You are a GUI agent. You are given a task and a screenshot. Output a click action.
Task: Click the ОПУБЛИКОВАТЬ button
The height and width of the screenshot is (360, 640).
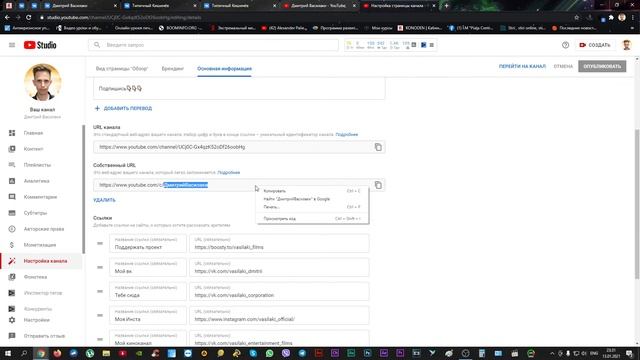tap(602, 66)
